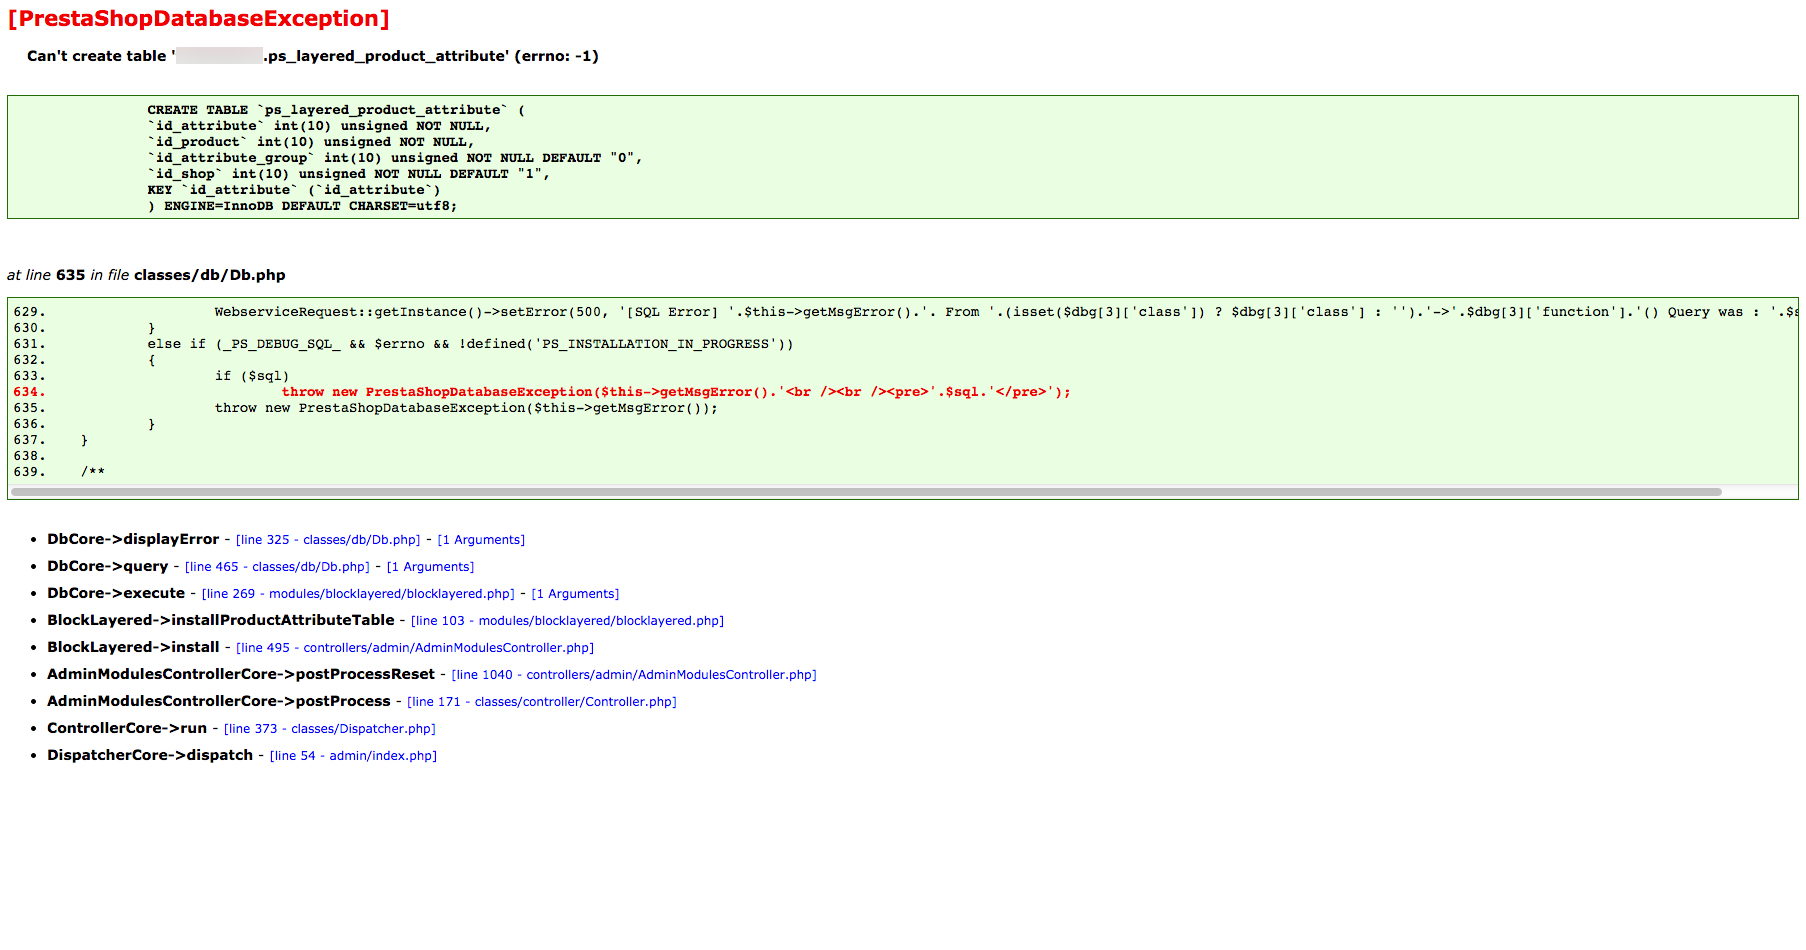Click the 'DbCore->execute' stack entry name

[x=116, y=593]
